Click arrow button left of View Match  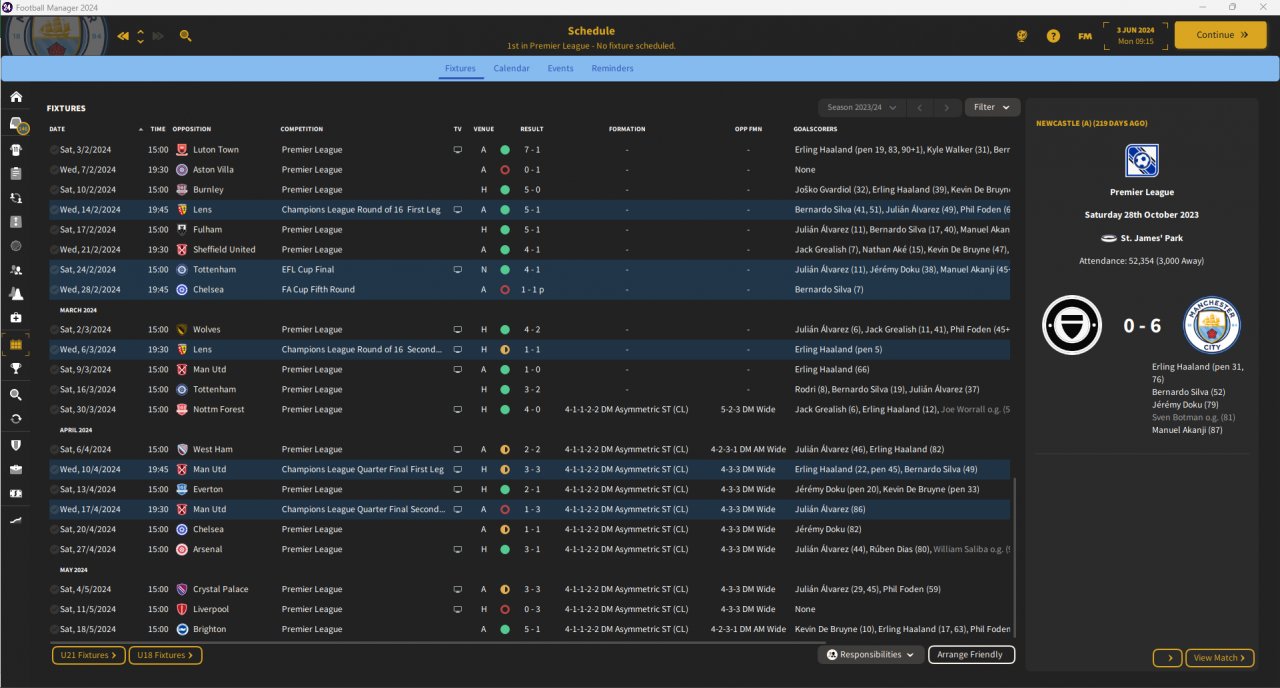click(x=1167, y=658)
